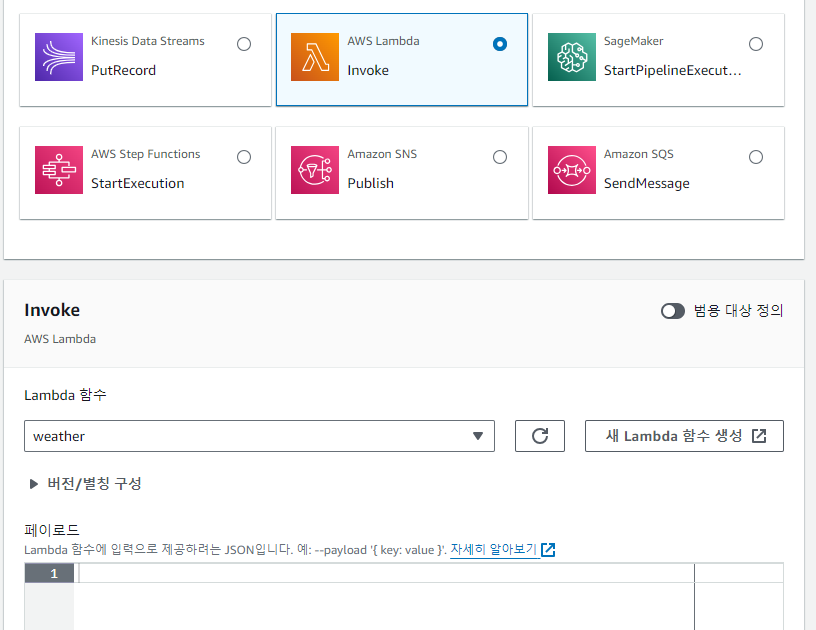Click the orange AWS Lambda icon
The height and width of the screenshot is (630, 816).
[x=315, y=57]
